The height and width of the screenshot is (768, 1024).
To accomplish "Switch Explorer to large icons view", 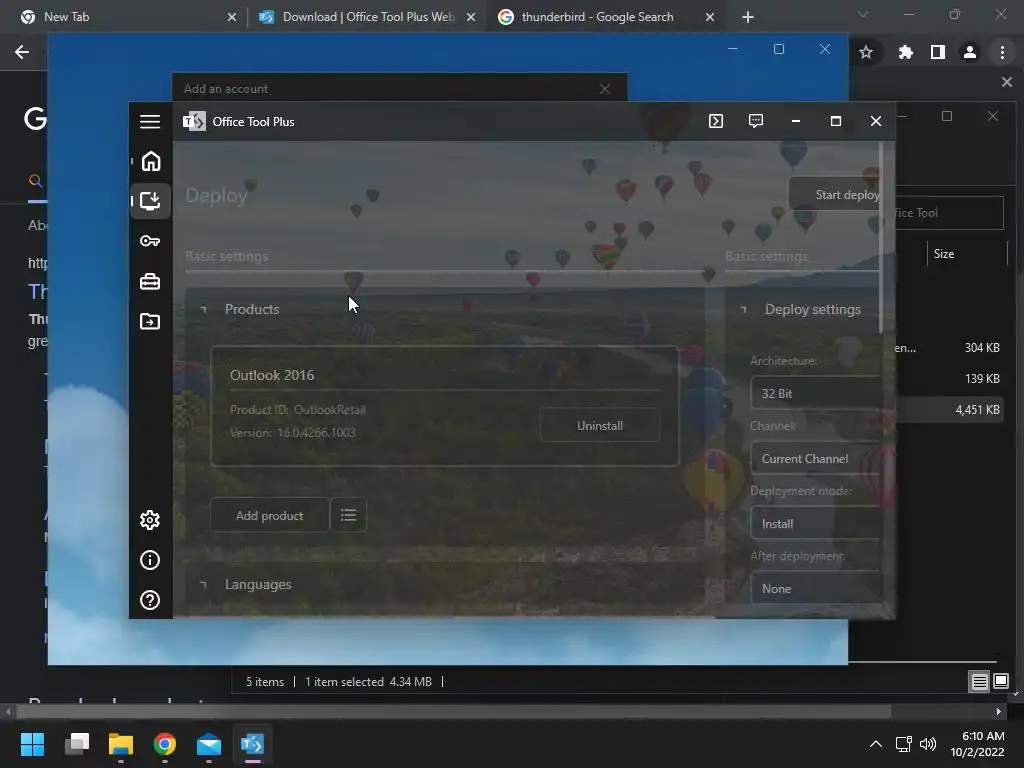I will [1000, 682].
